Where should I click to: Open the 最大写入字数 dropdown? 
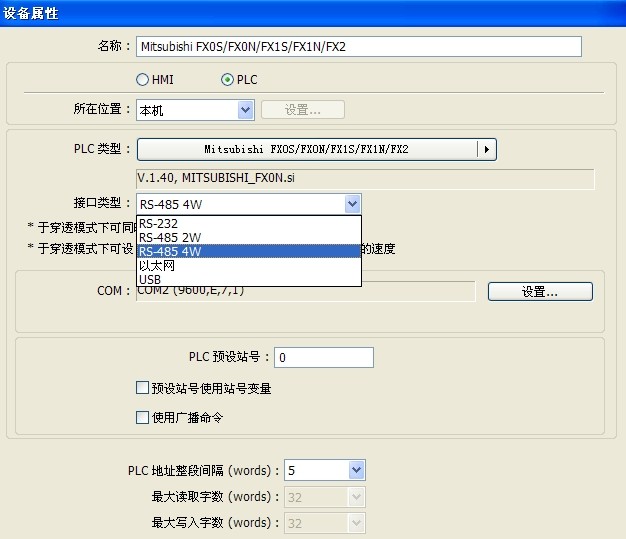356,523
